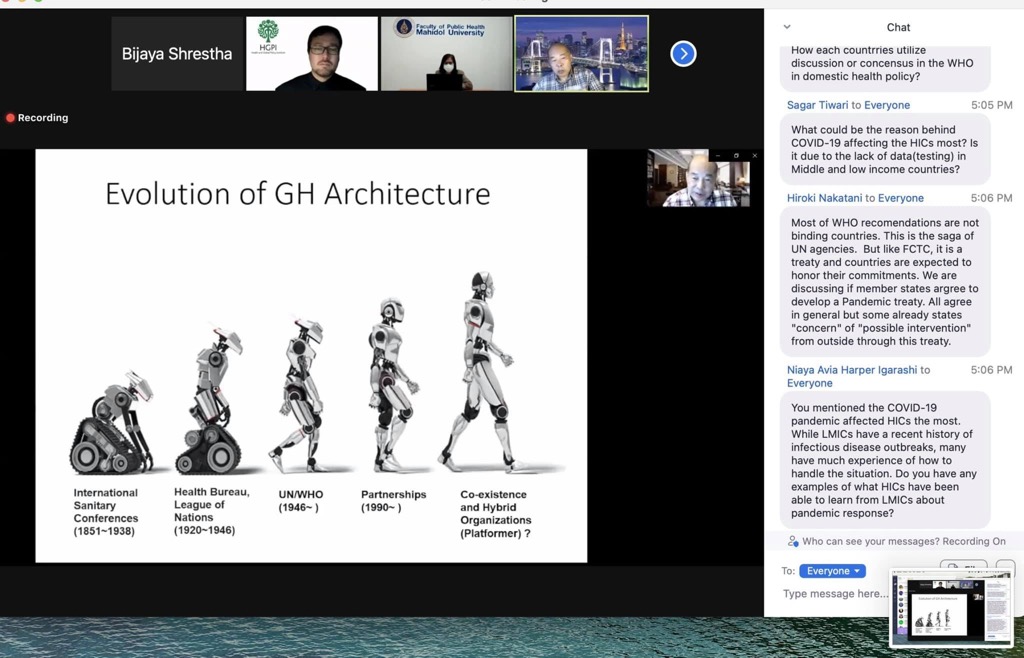This screenshot has height=658, width=1024.
Task: Collapse the Chat panel chevron
Action: (787, 27)
